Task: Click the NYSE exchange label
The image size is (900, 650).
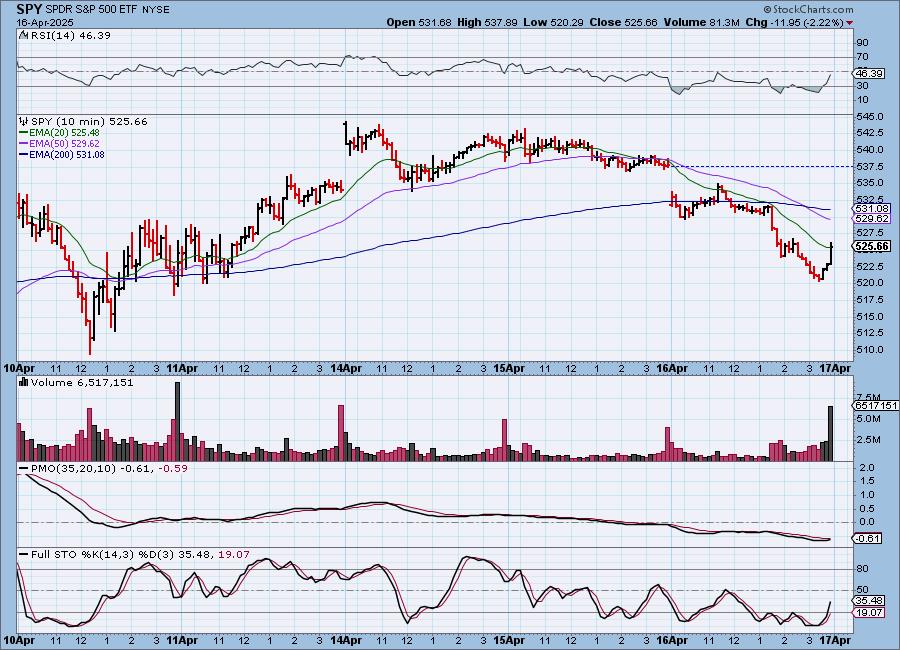Action: click(x=155, y=10)
